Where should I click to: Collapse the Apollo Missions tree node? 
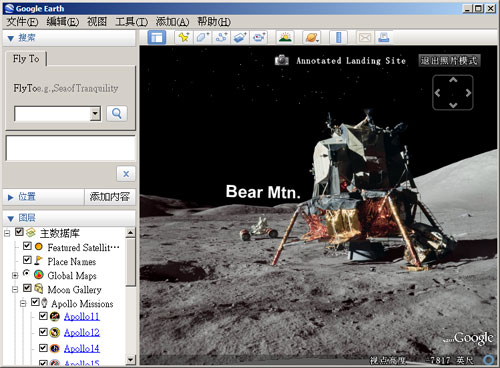[x=23, y=303]
